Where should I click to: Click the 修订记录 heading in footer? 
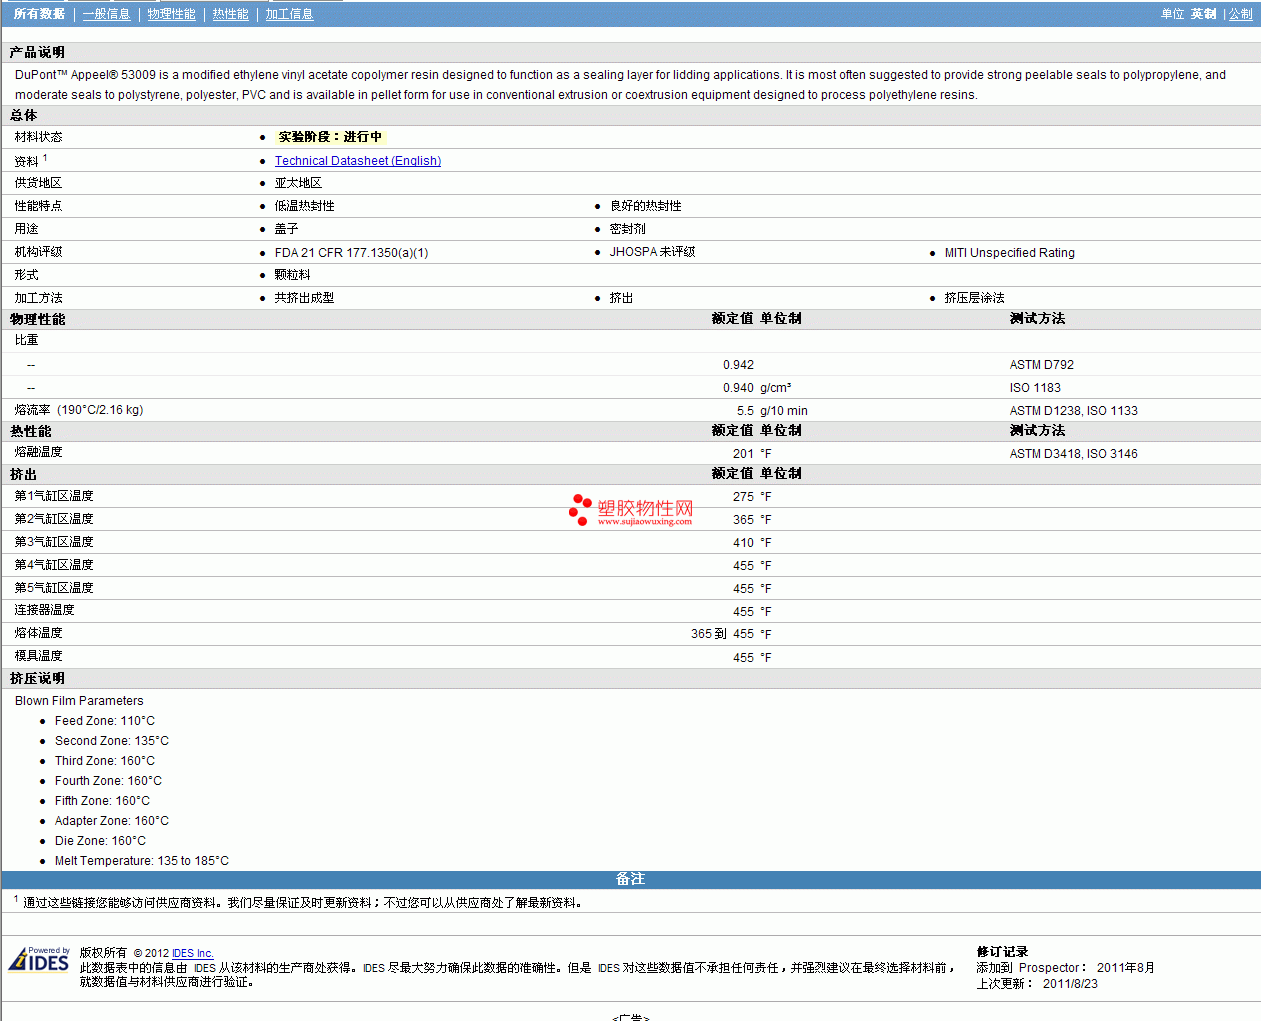tap(1002, 952)
